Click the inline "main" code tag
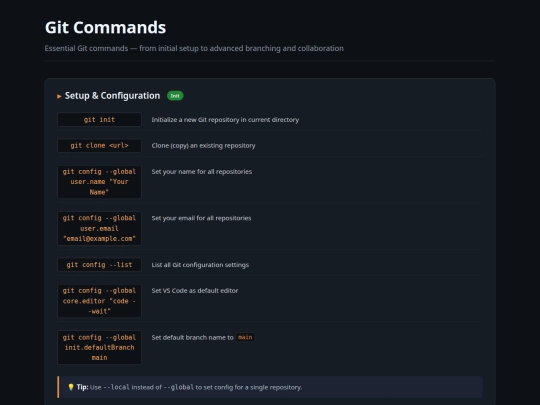This screenshot has height=405, width=540. tap(245, 337)
